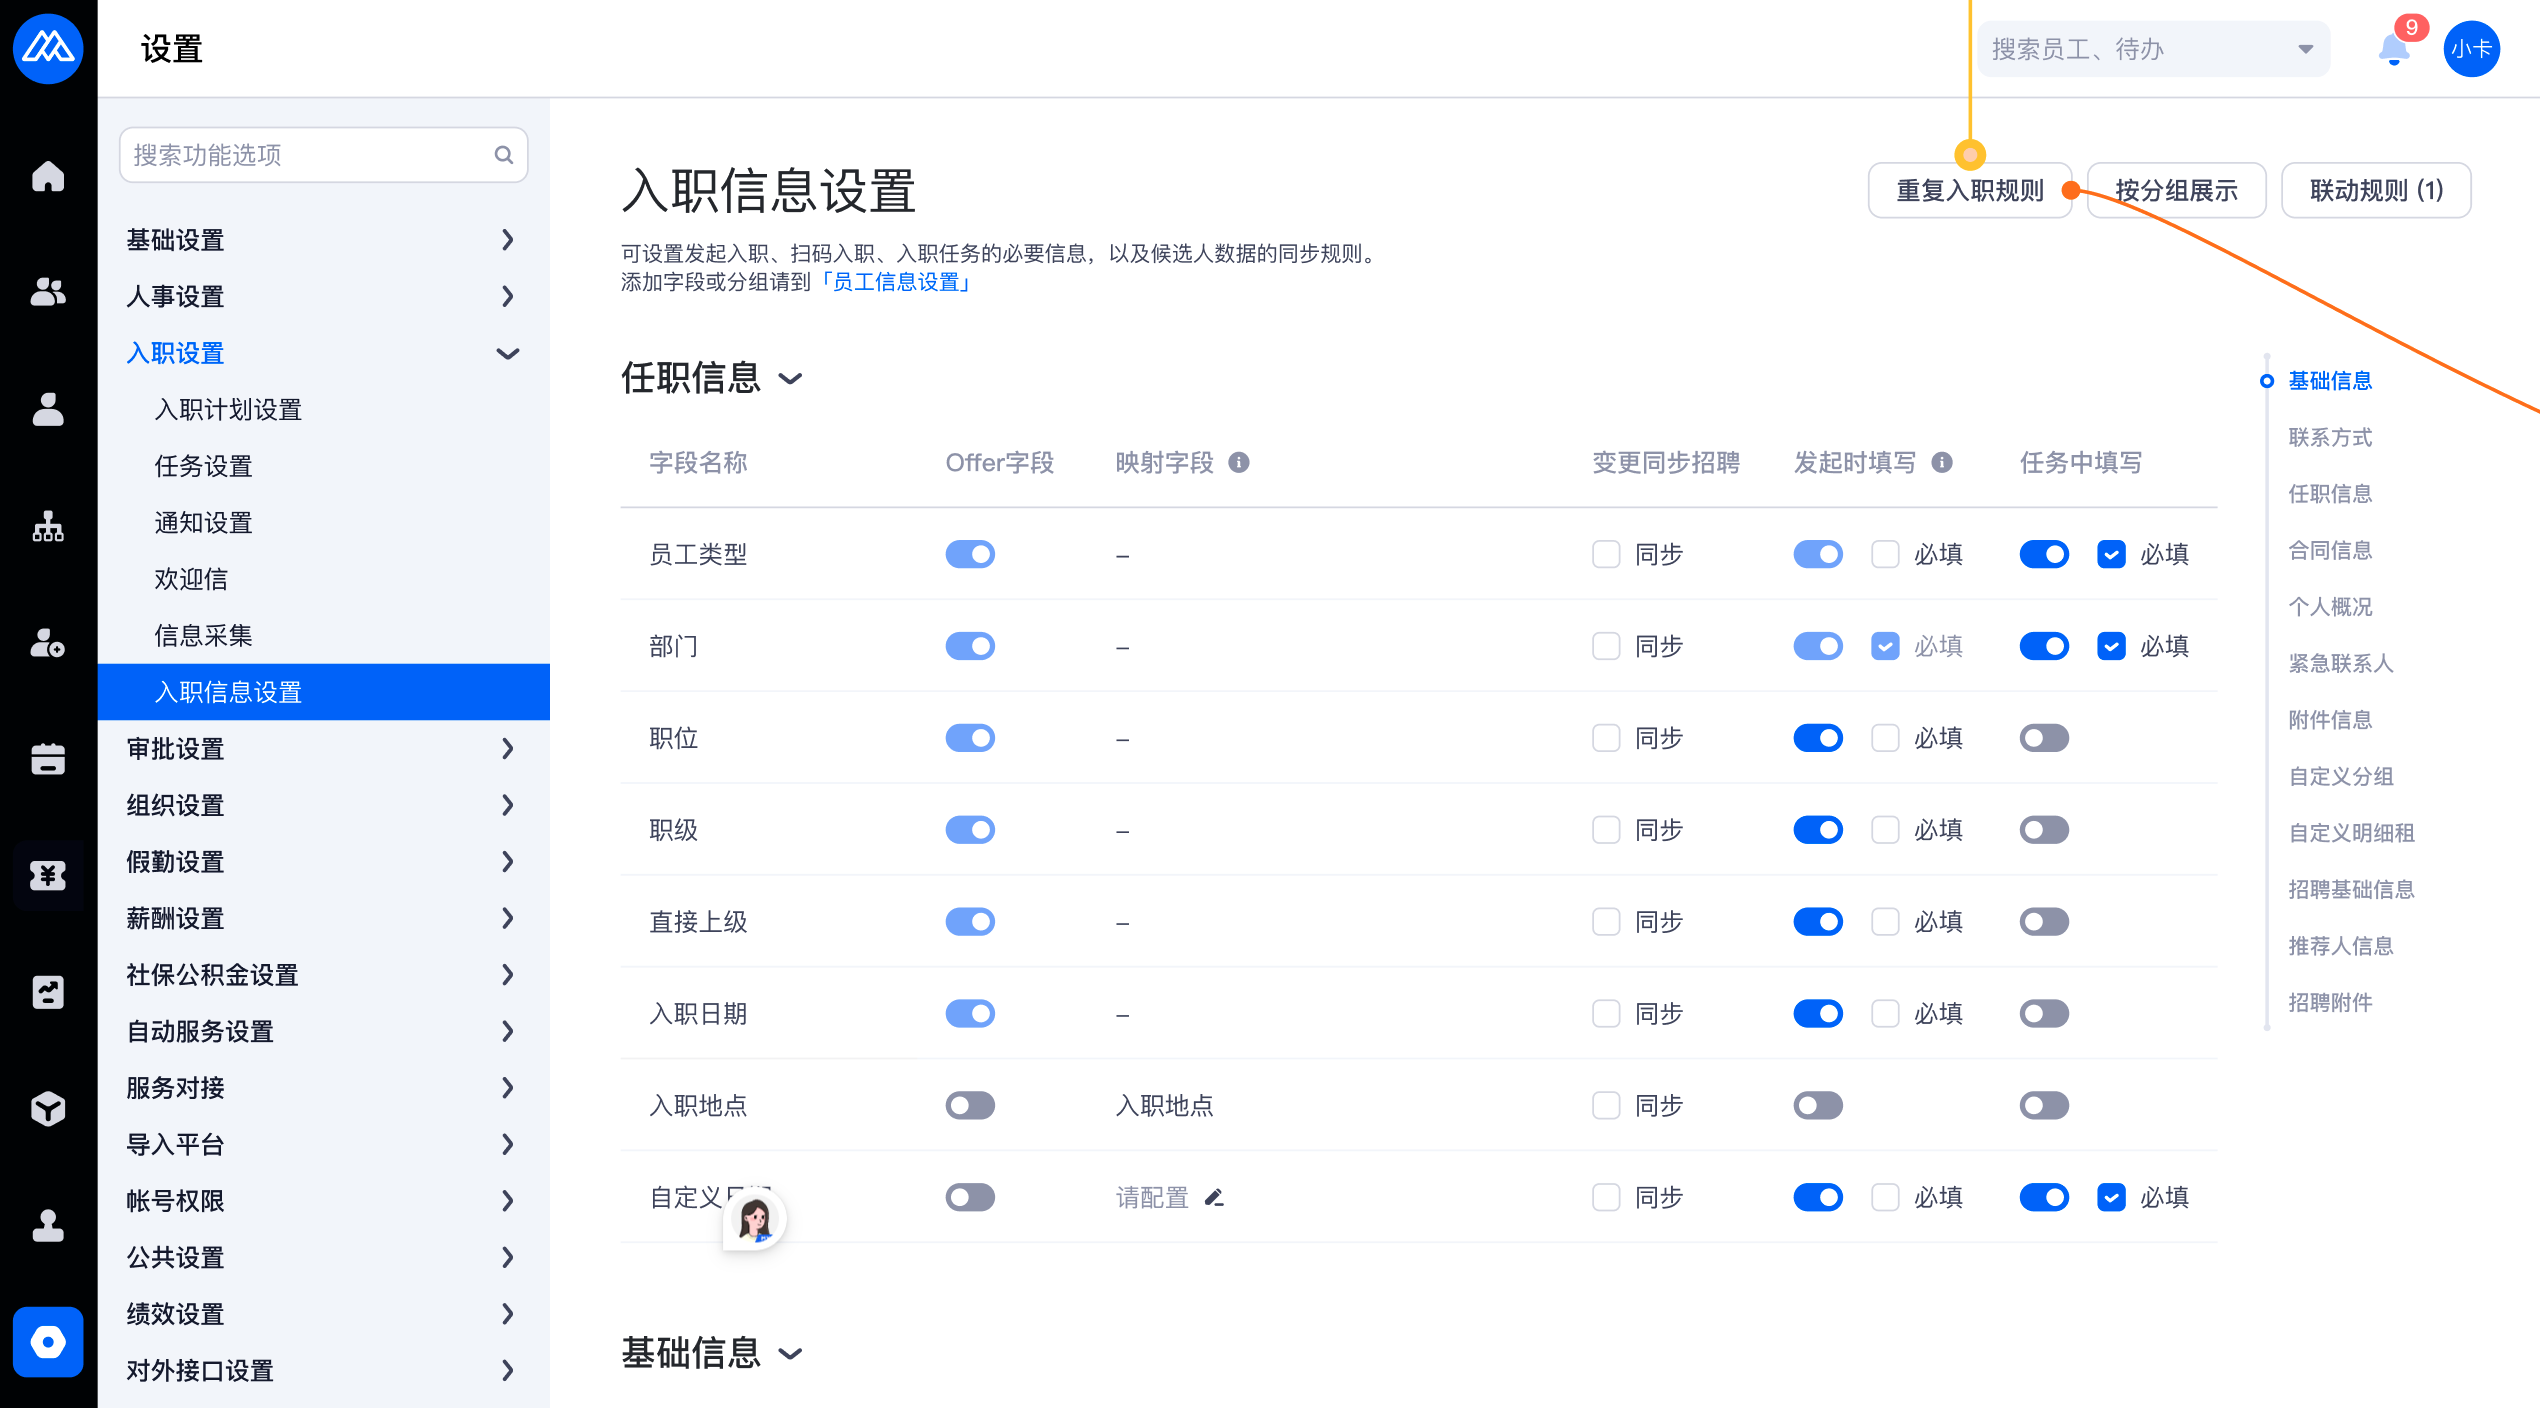Check 同步 checkbox for 员工类型 row

(x=1606, y=554)
